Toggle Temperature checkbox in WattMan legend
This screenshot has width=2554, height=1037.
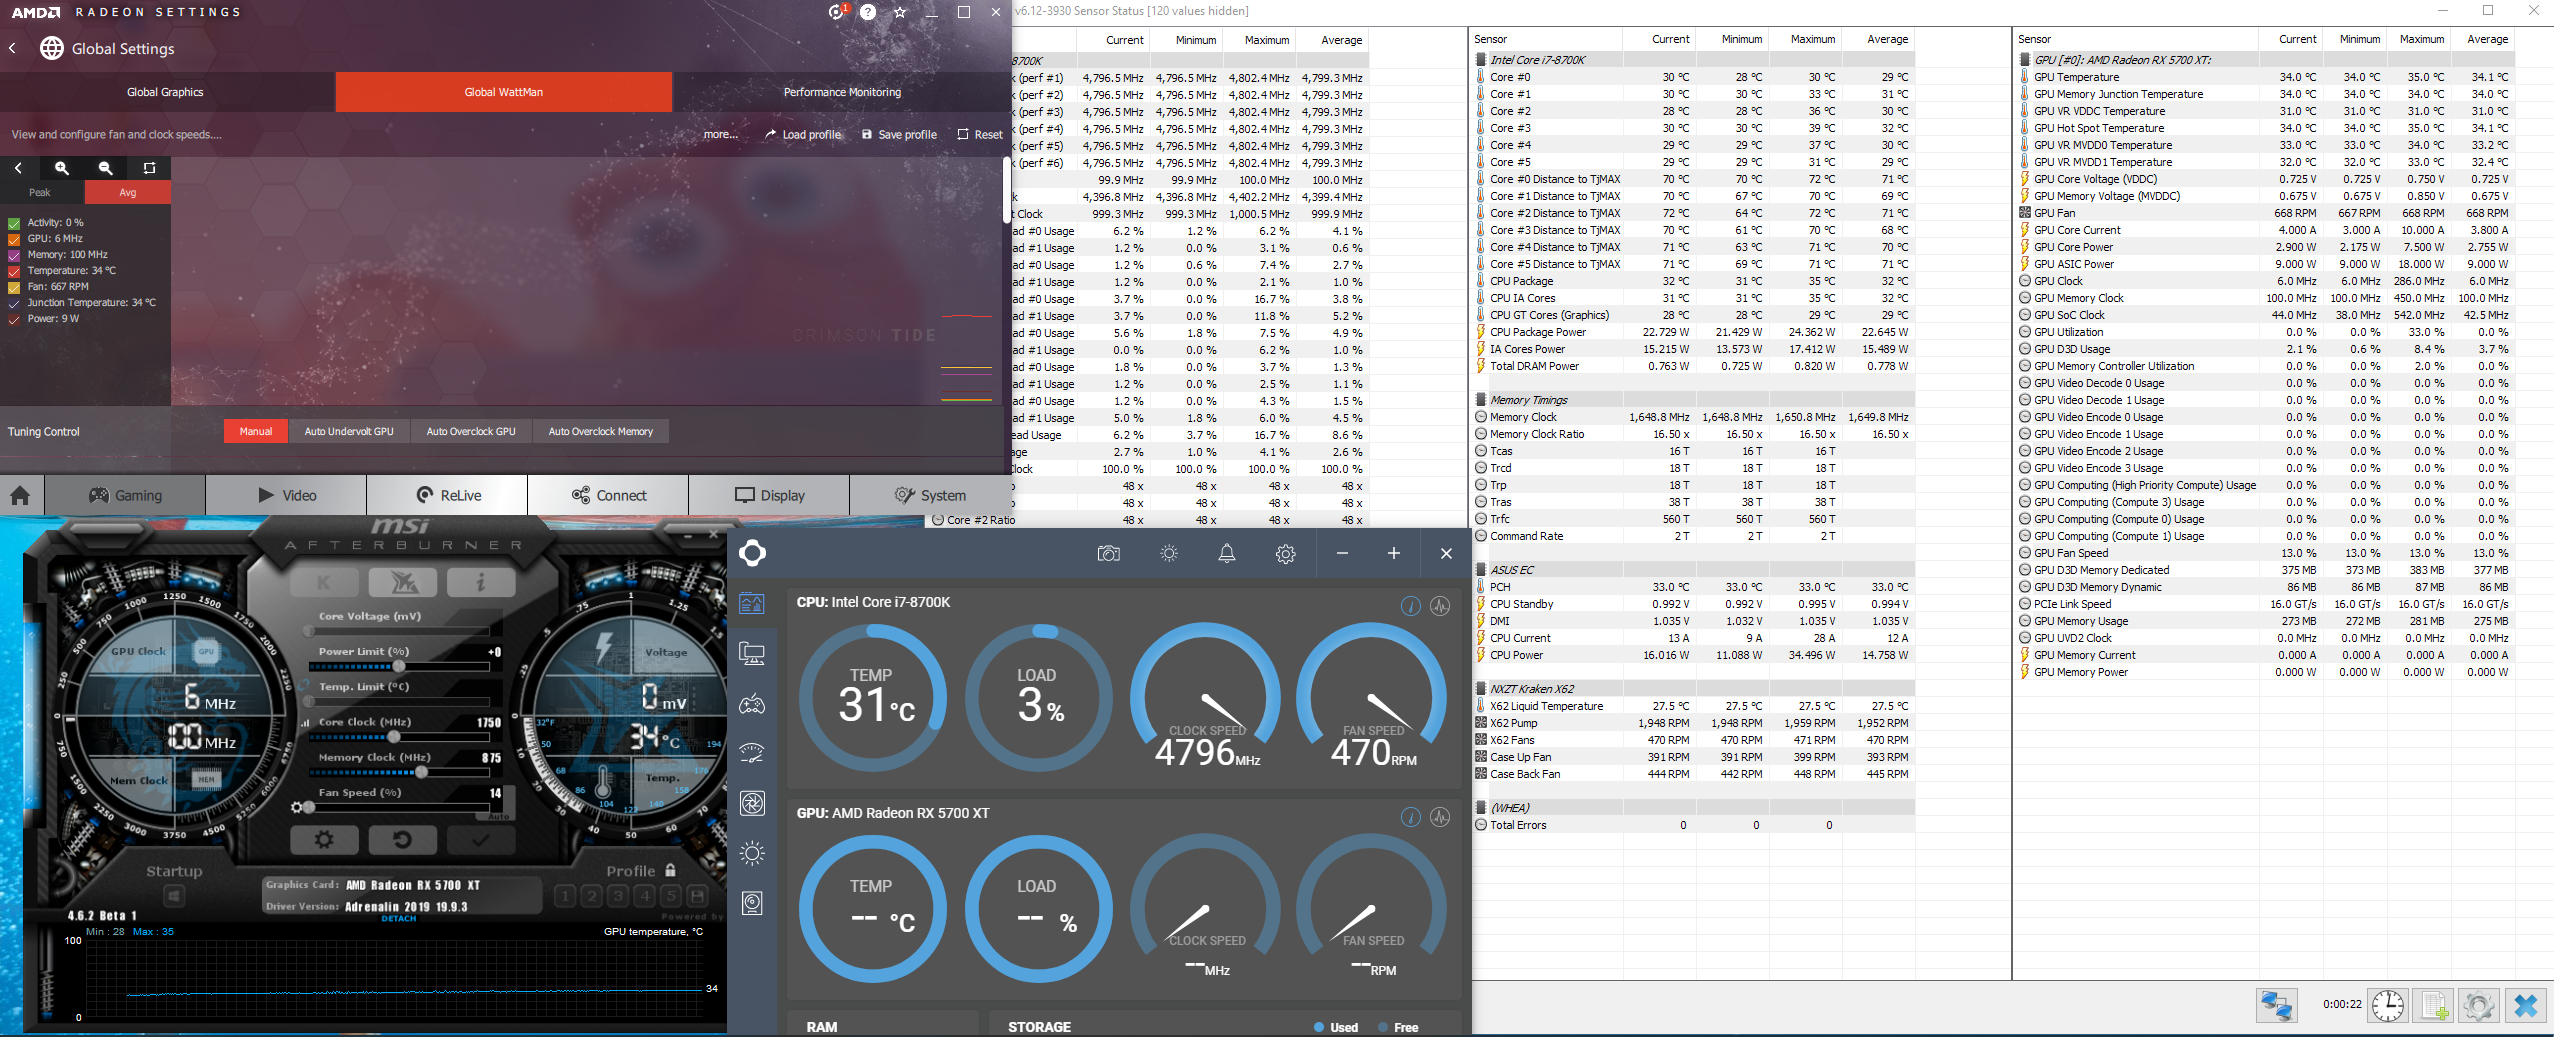point(14,271)
